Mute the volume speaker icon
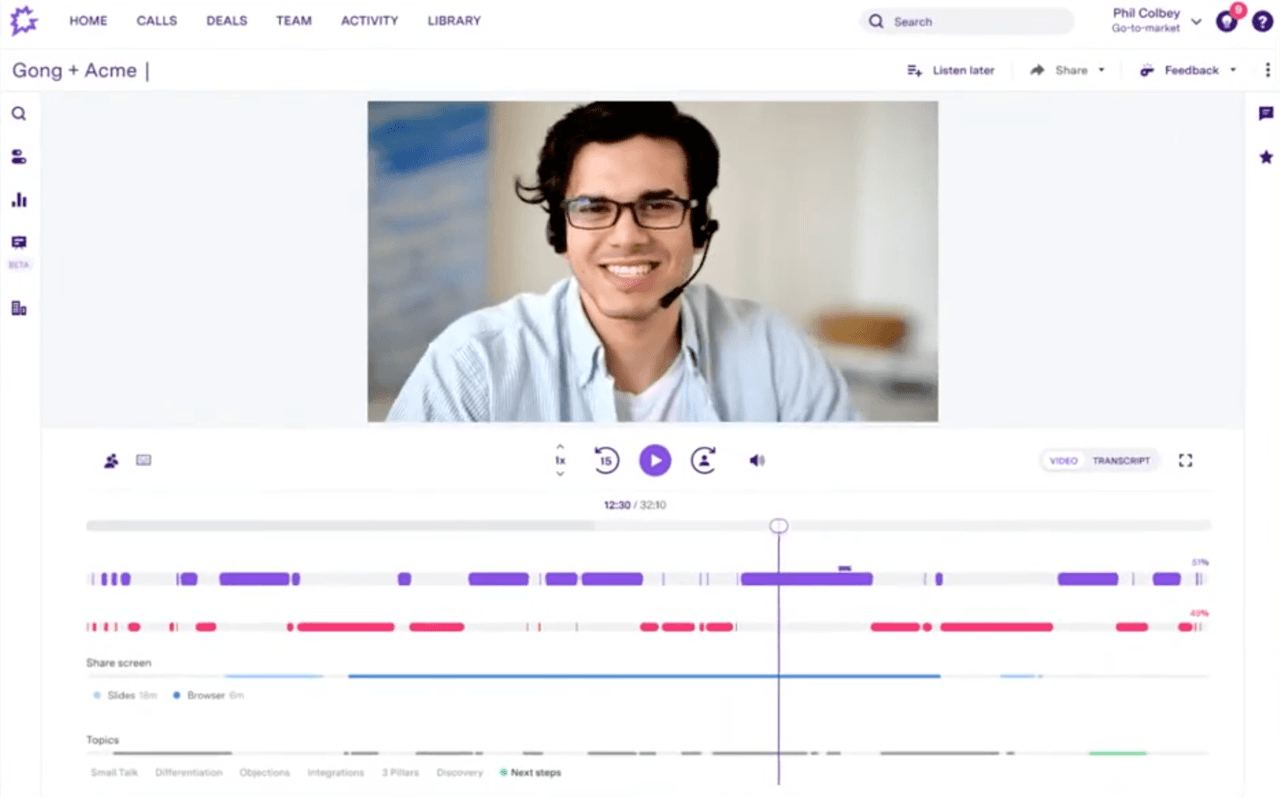Image resolution: width=1280 pixels, height=797 pixels. click(757, 460)
